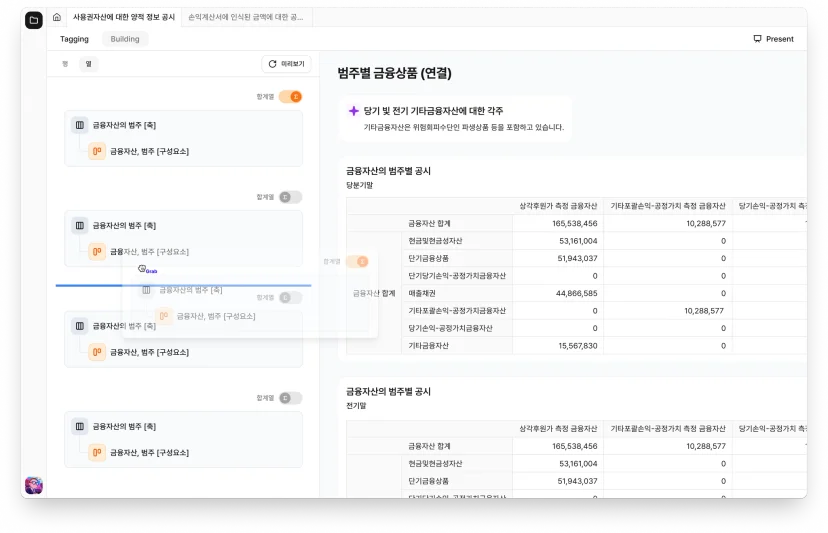
Task: Click the orange member icon in the last card
Action: [x=97, y=452]
